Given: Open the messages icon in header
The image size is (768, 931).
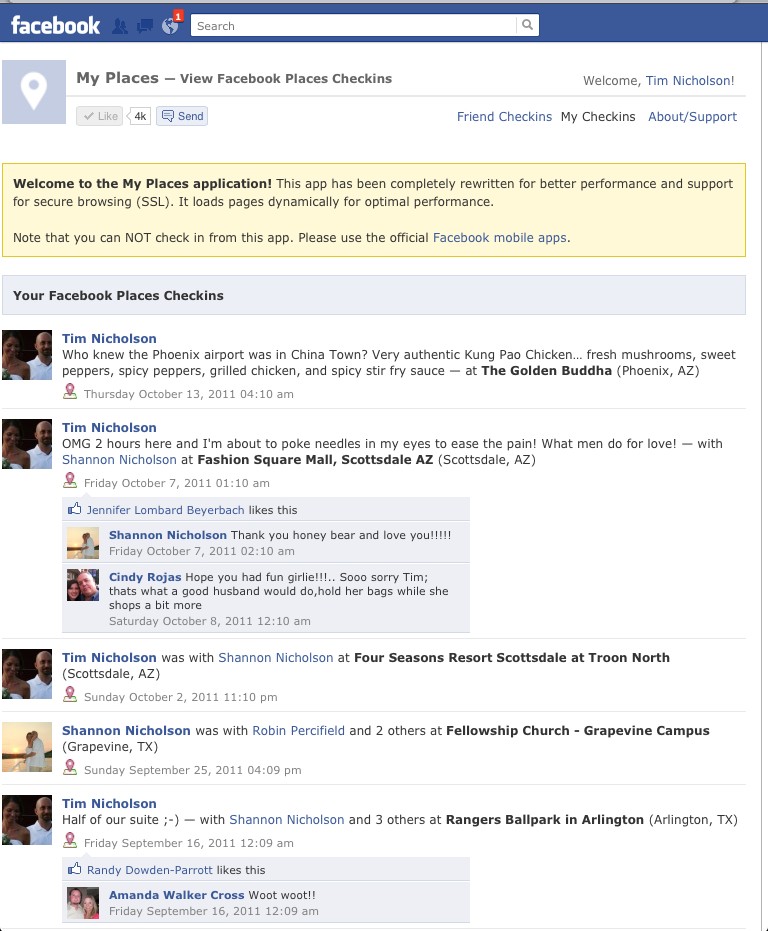Looking at the screenshot, I should [144, 26].
